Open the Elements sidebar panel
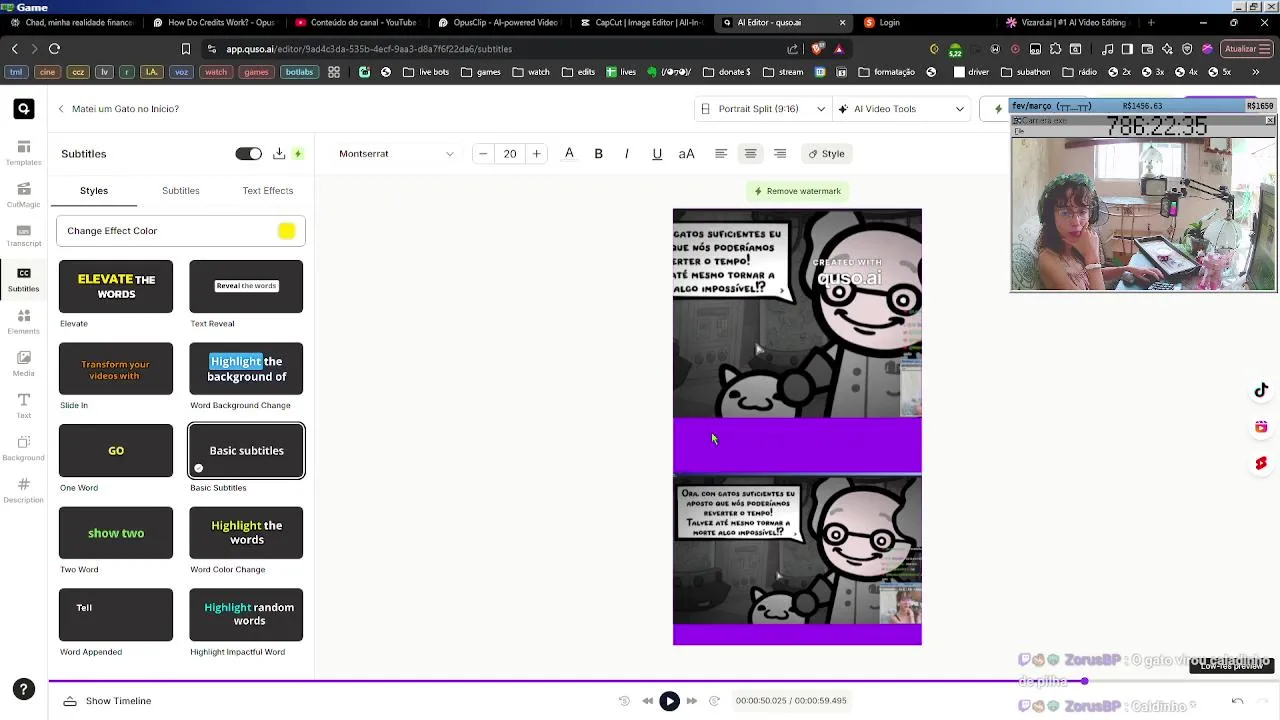The image size is (1280, 720). pyautogui.click(x=23, y=321)
